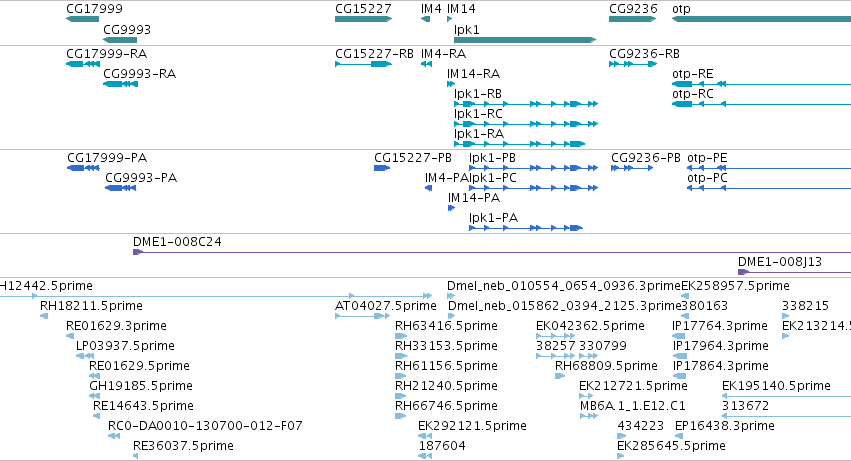Click protein IM4-PA
Image resolution: width=851 pixels, height=461 pixels.
pos(428,188)
